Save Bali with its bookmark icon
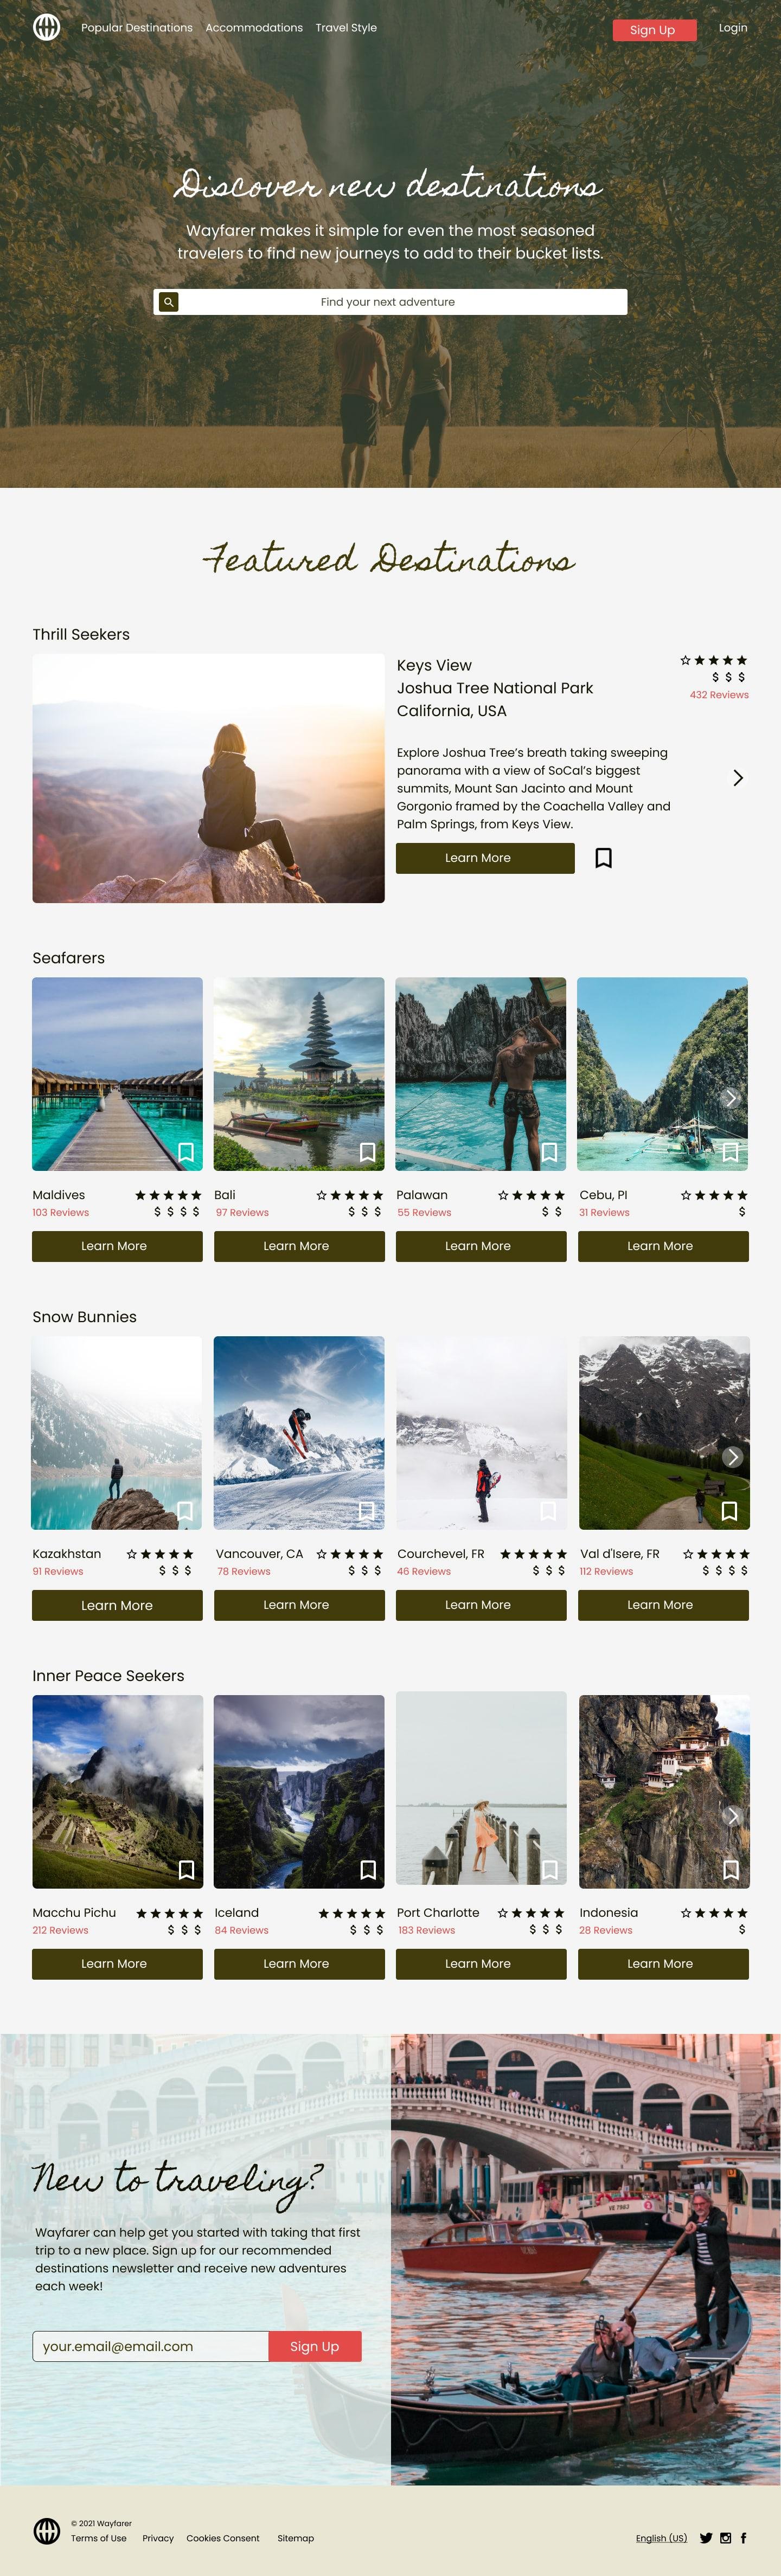Viewport: 781px width, 2576px height. [x=368, y=1152]
